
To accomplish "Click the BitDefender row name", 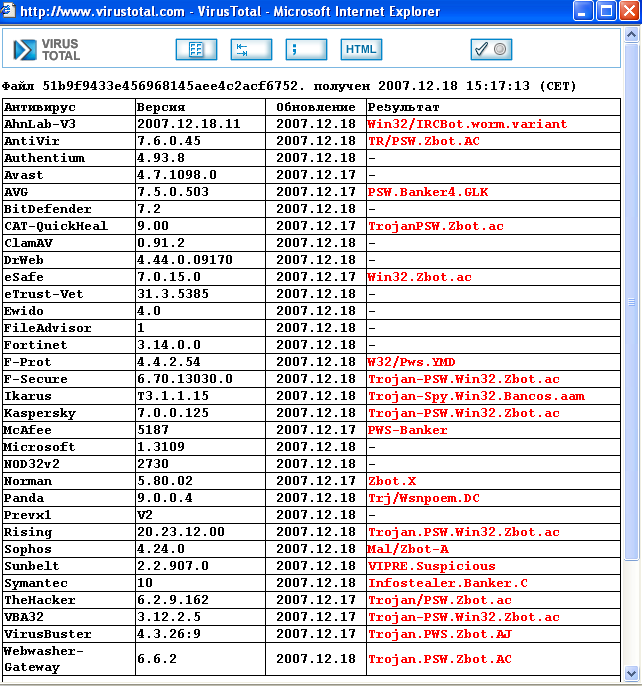I will 48,209.
